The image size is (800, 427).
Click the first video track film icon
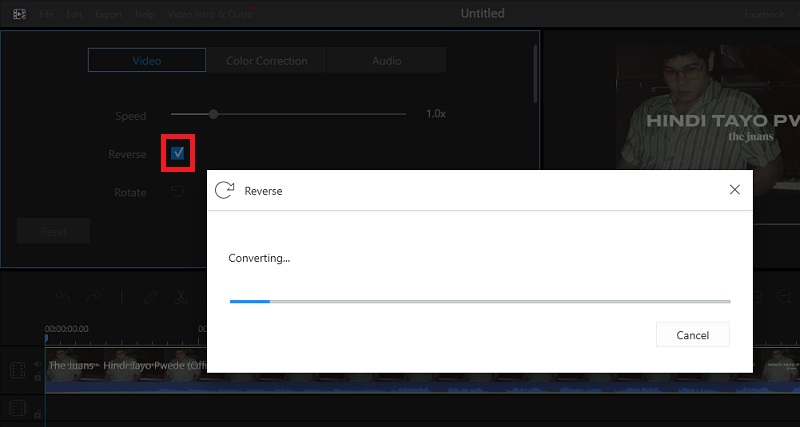tap(17, 370)
